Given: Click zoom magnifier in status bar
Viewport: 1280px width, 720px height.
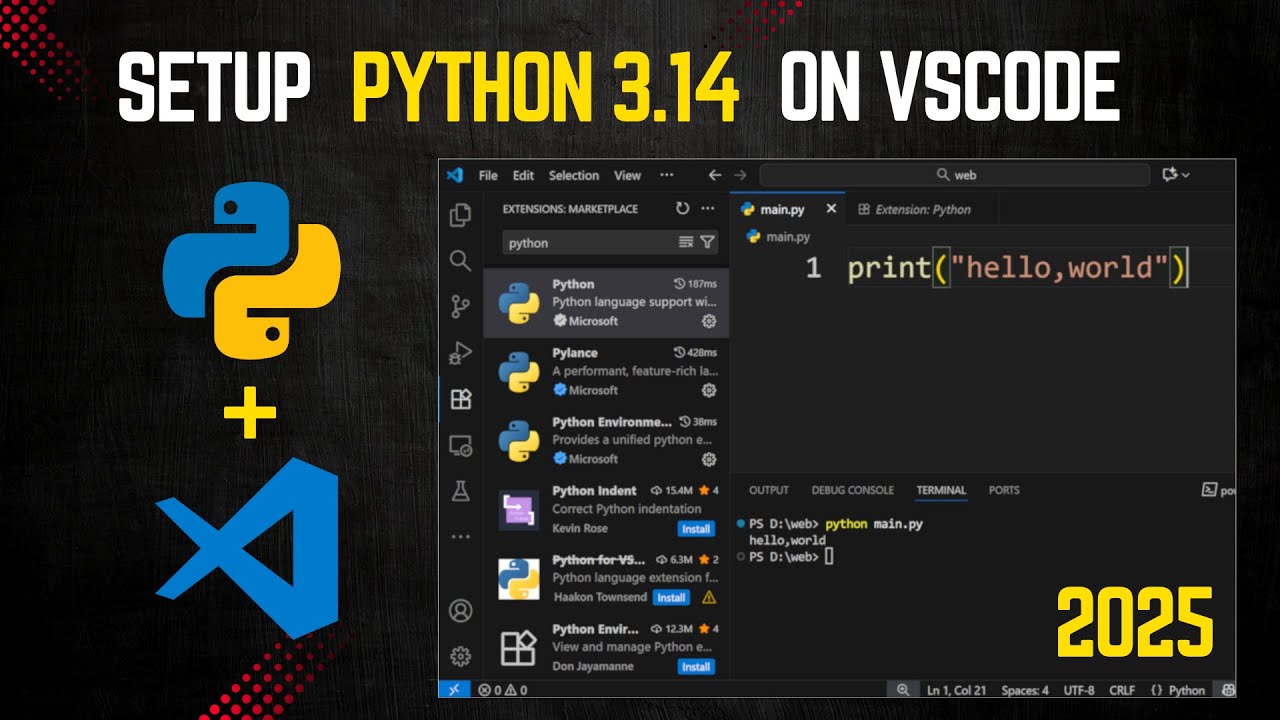Looking at the screenshot, I should pyautogui.click(x=903, y=690).
